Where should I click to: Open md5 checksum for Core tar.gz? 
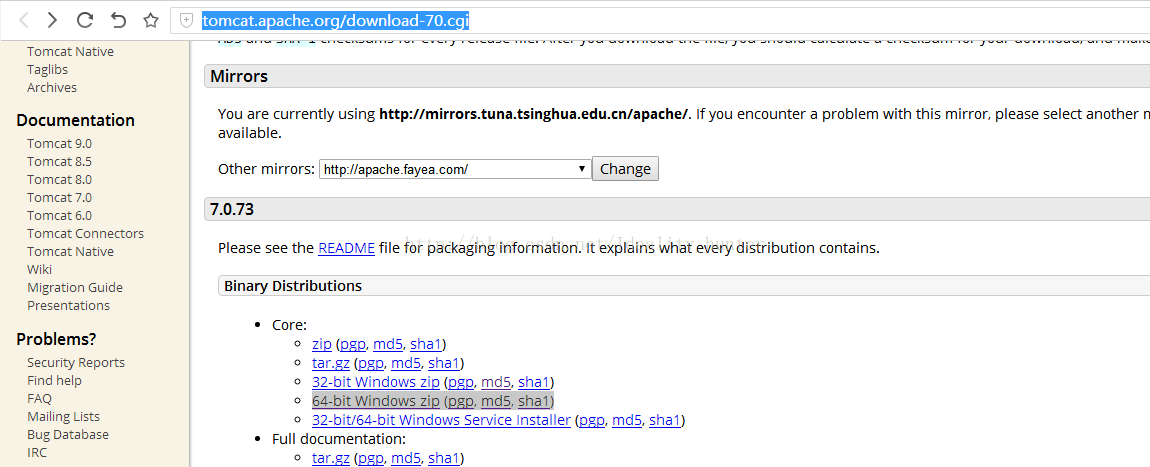(406, 363)
